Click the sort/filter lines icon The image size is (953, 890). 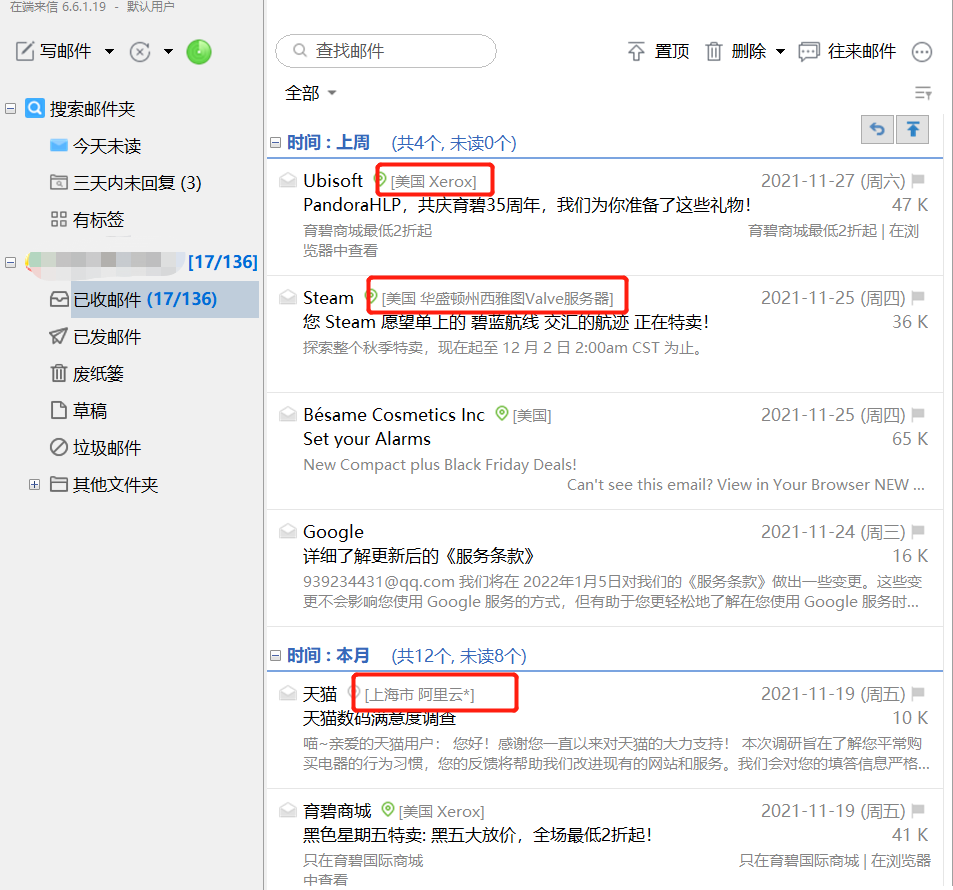pos(923,93)
